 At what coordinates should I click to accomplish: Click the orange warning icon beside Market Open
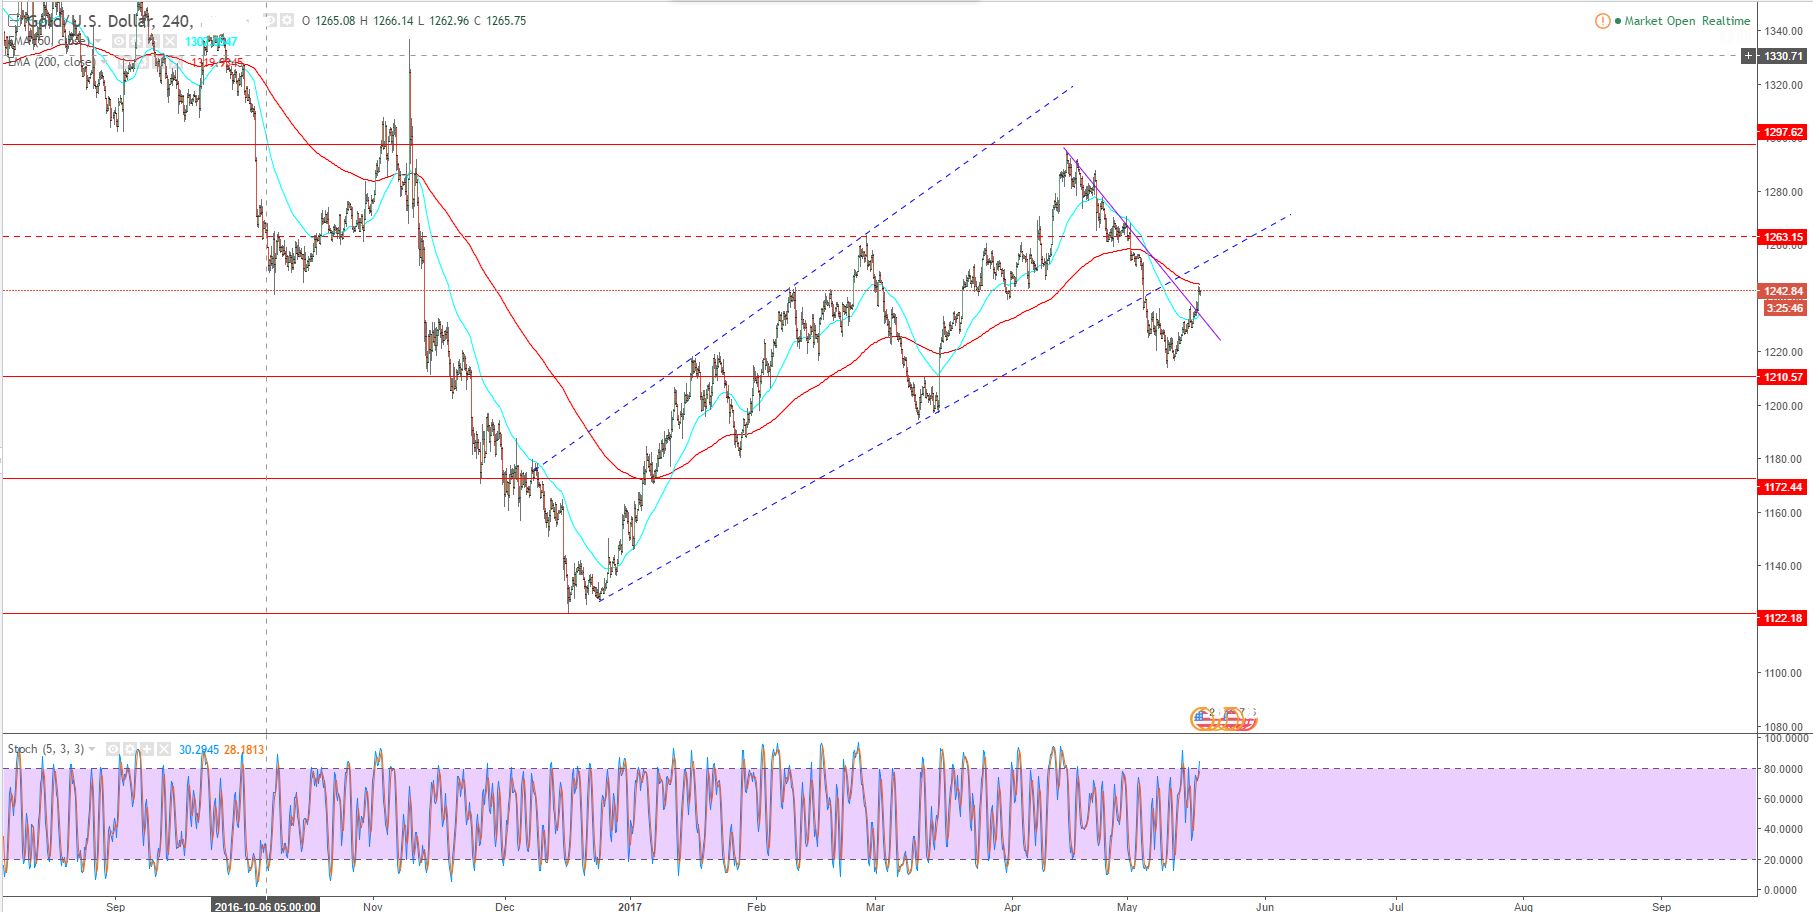[1603, 21]
